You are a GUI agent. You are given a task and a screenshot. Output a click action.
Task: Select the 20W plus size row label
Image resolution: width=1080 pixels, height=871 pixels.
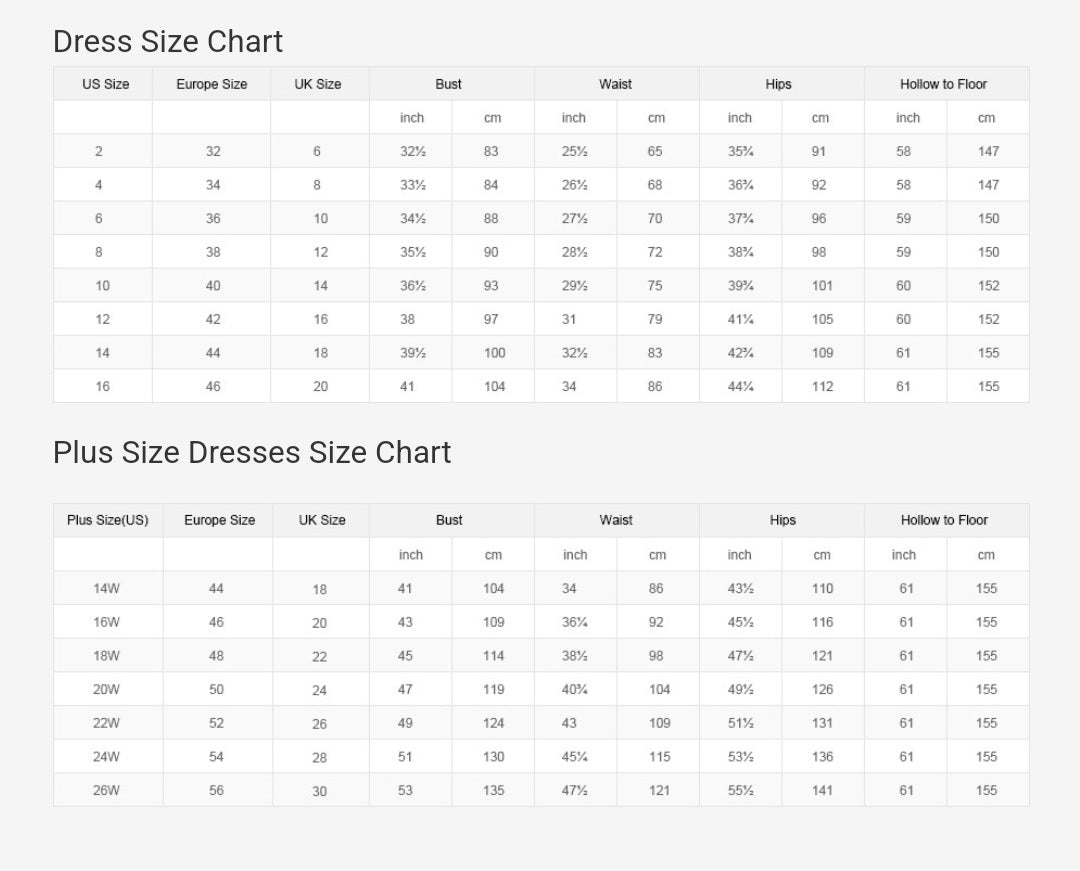click(x=106, y=690)
